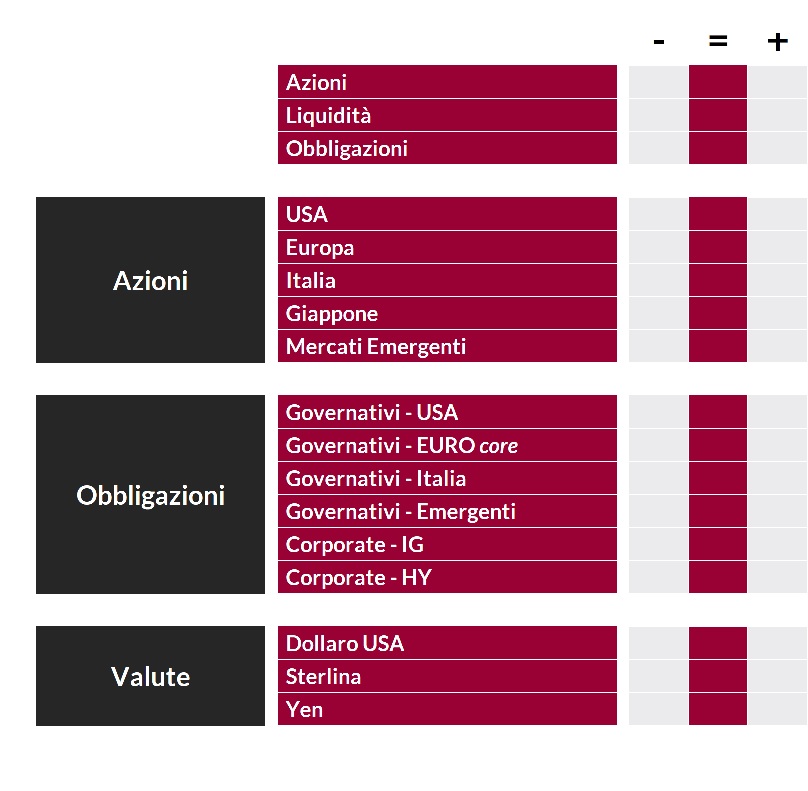Click neutral red cell for Corporate - IG
The width and height of the screenshot is (808, 791).
point(718,544)
